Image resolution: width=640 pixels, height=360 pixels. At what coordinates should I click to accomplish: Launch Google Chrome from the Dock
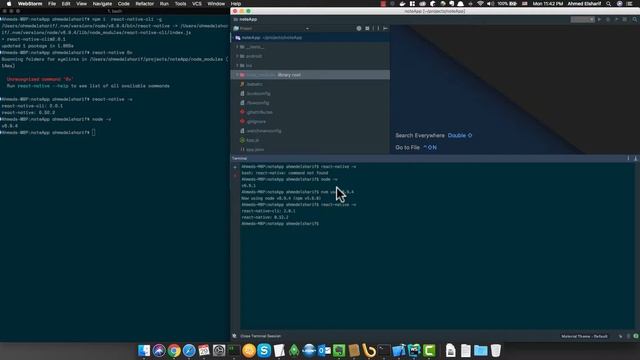click(174, 351)
